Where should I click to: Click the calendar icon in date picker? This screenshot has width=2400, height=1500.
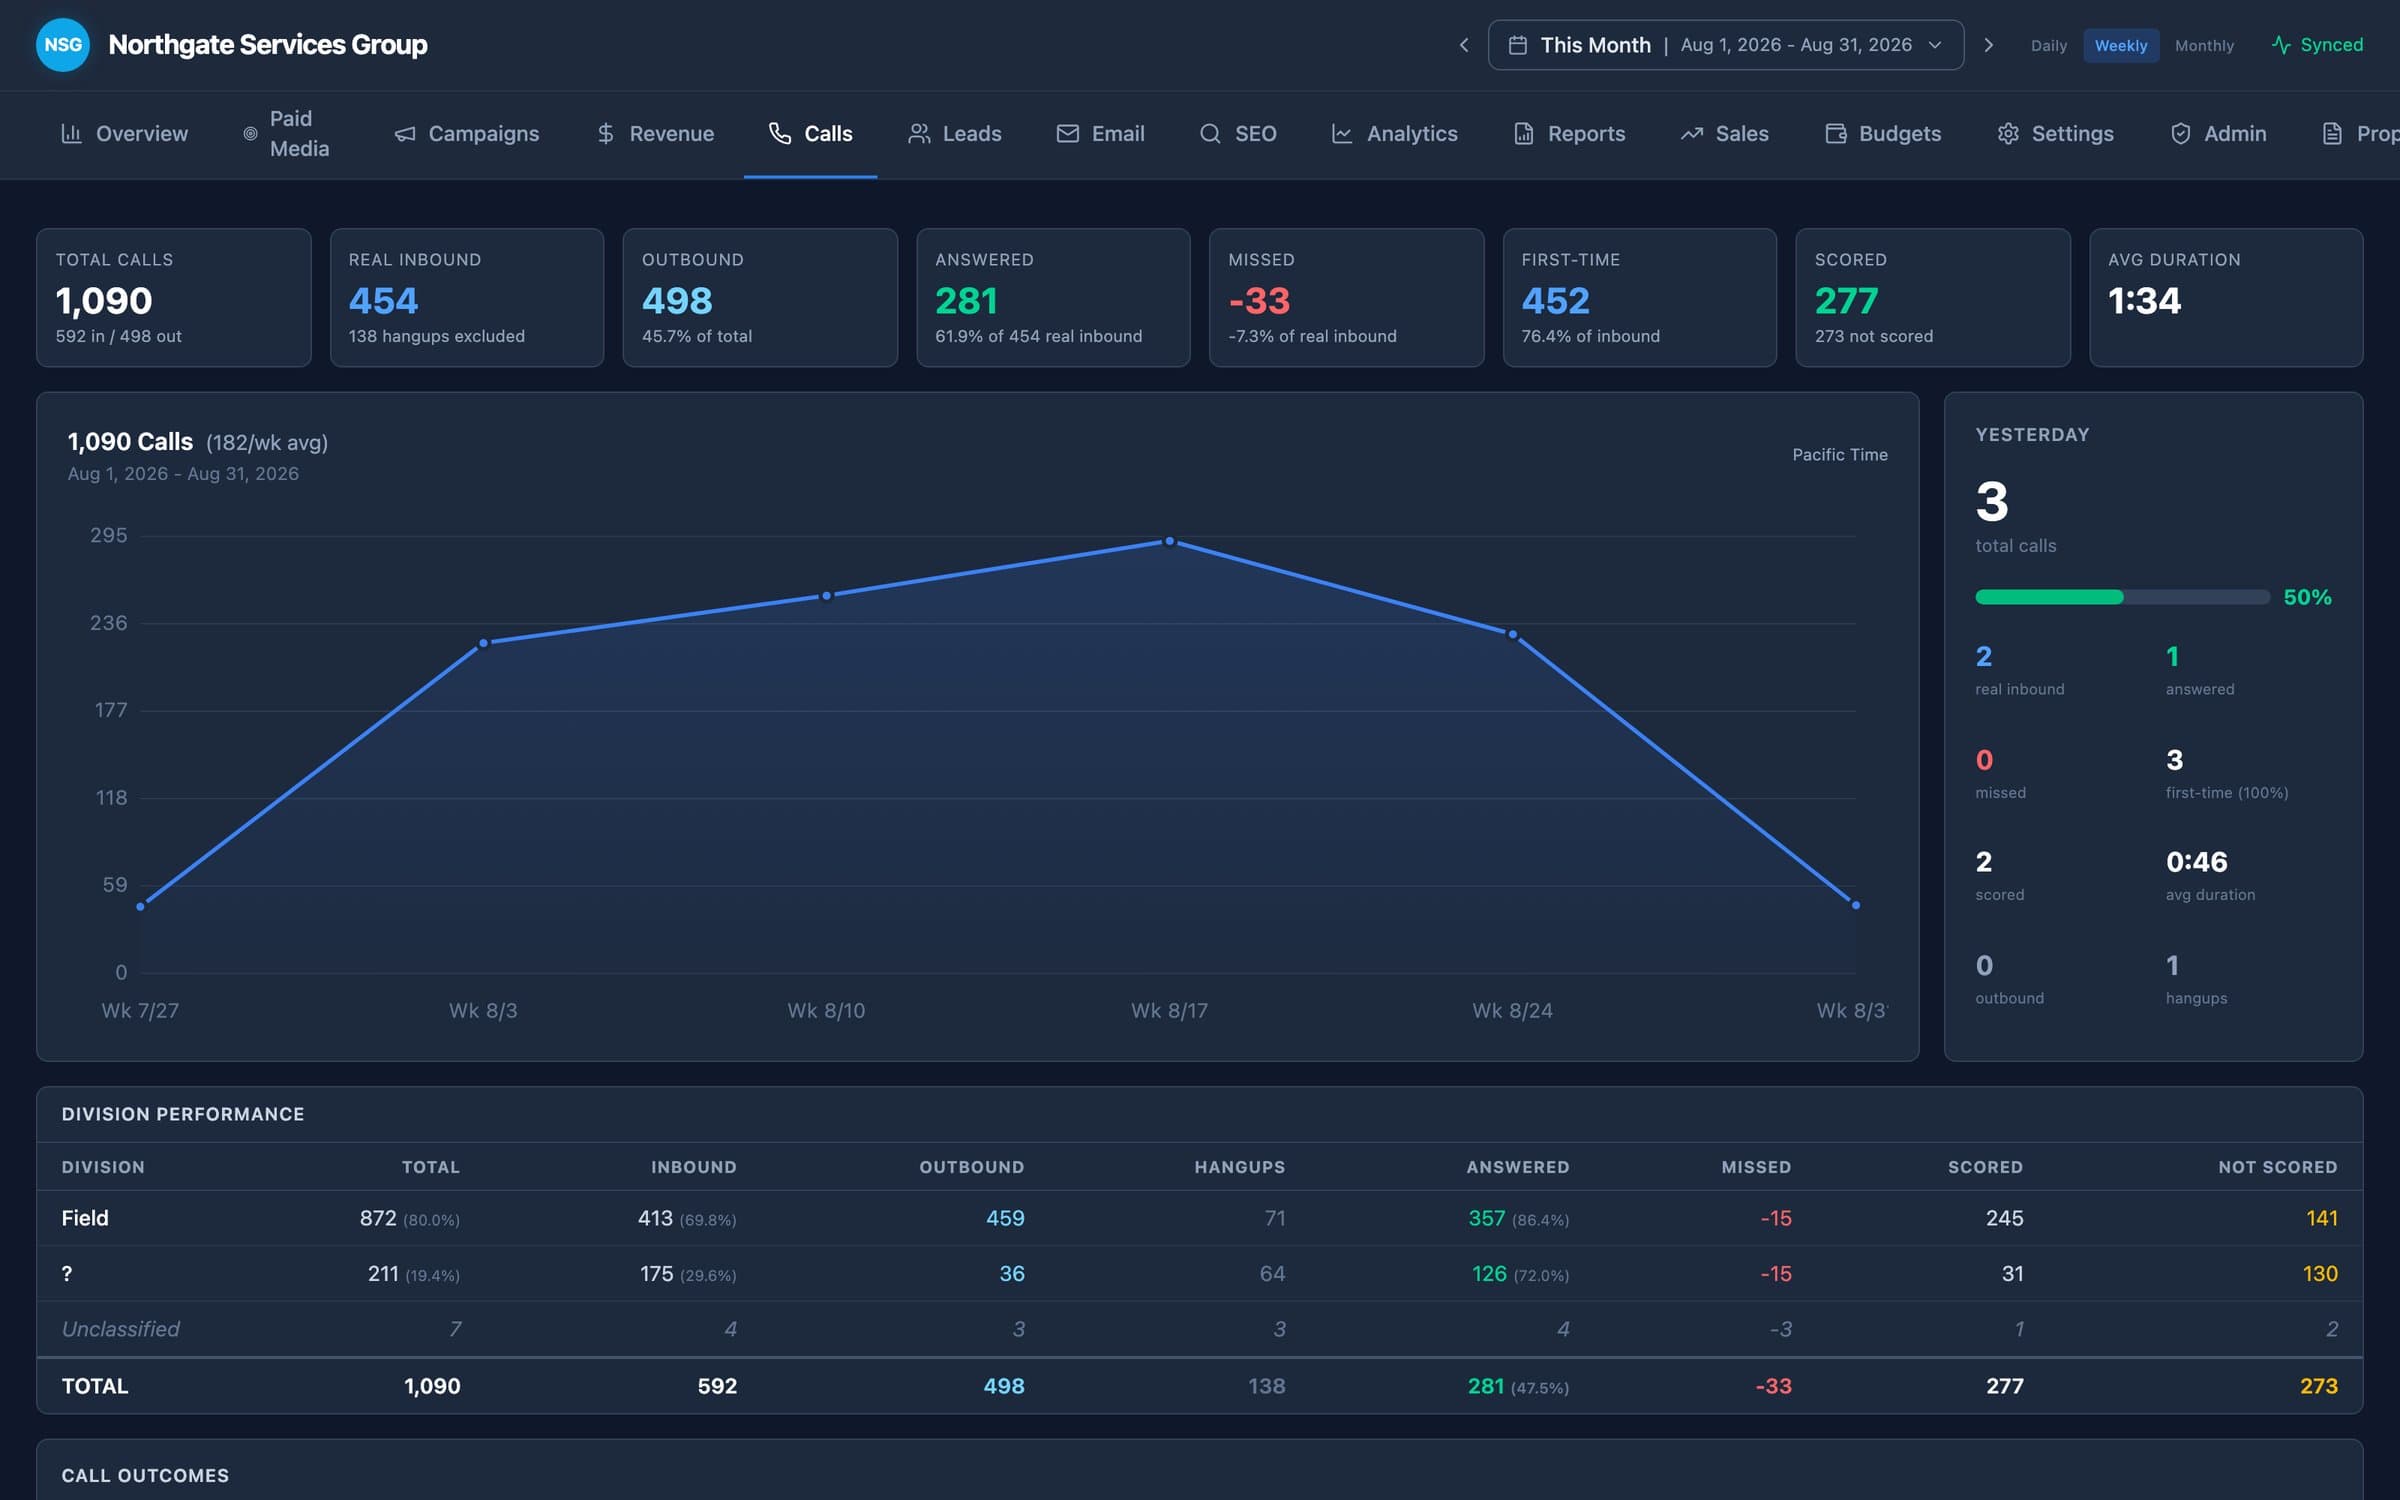[x=1517, y=45]
